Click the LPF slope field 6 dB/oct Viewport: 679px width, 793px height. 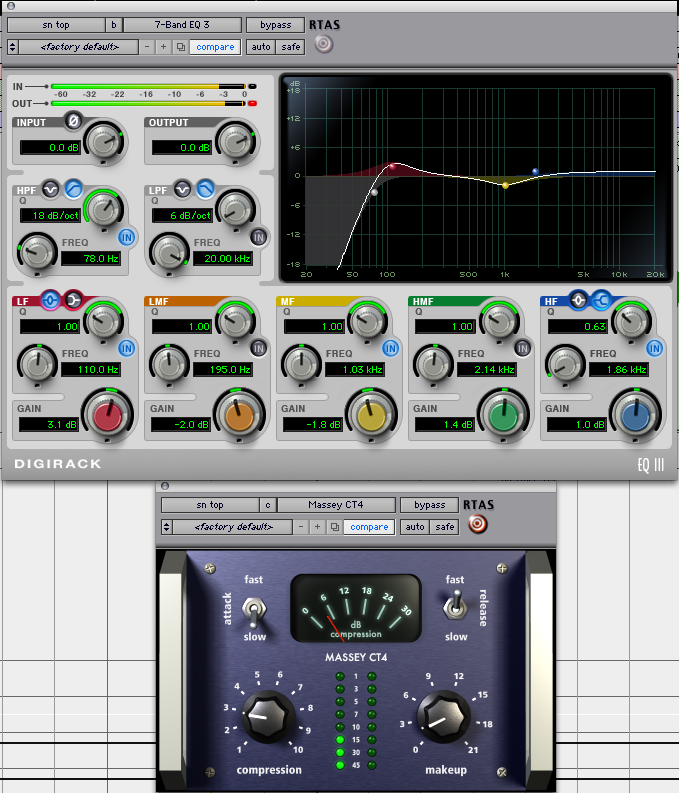tap(182, 215)
